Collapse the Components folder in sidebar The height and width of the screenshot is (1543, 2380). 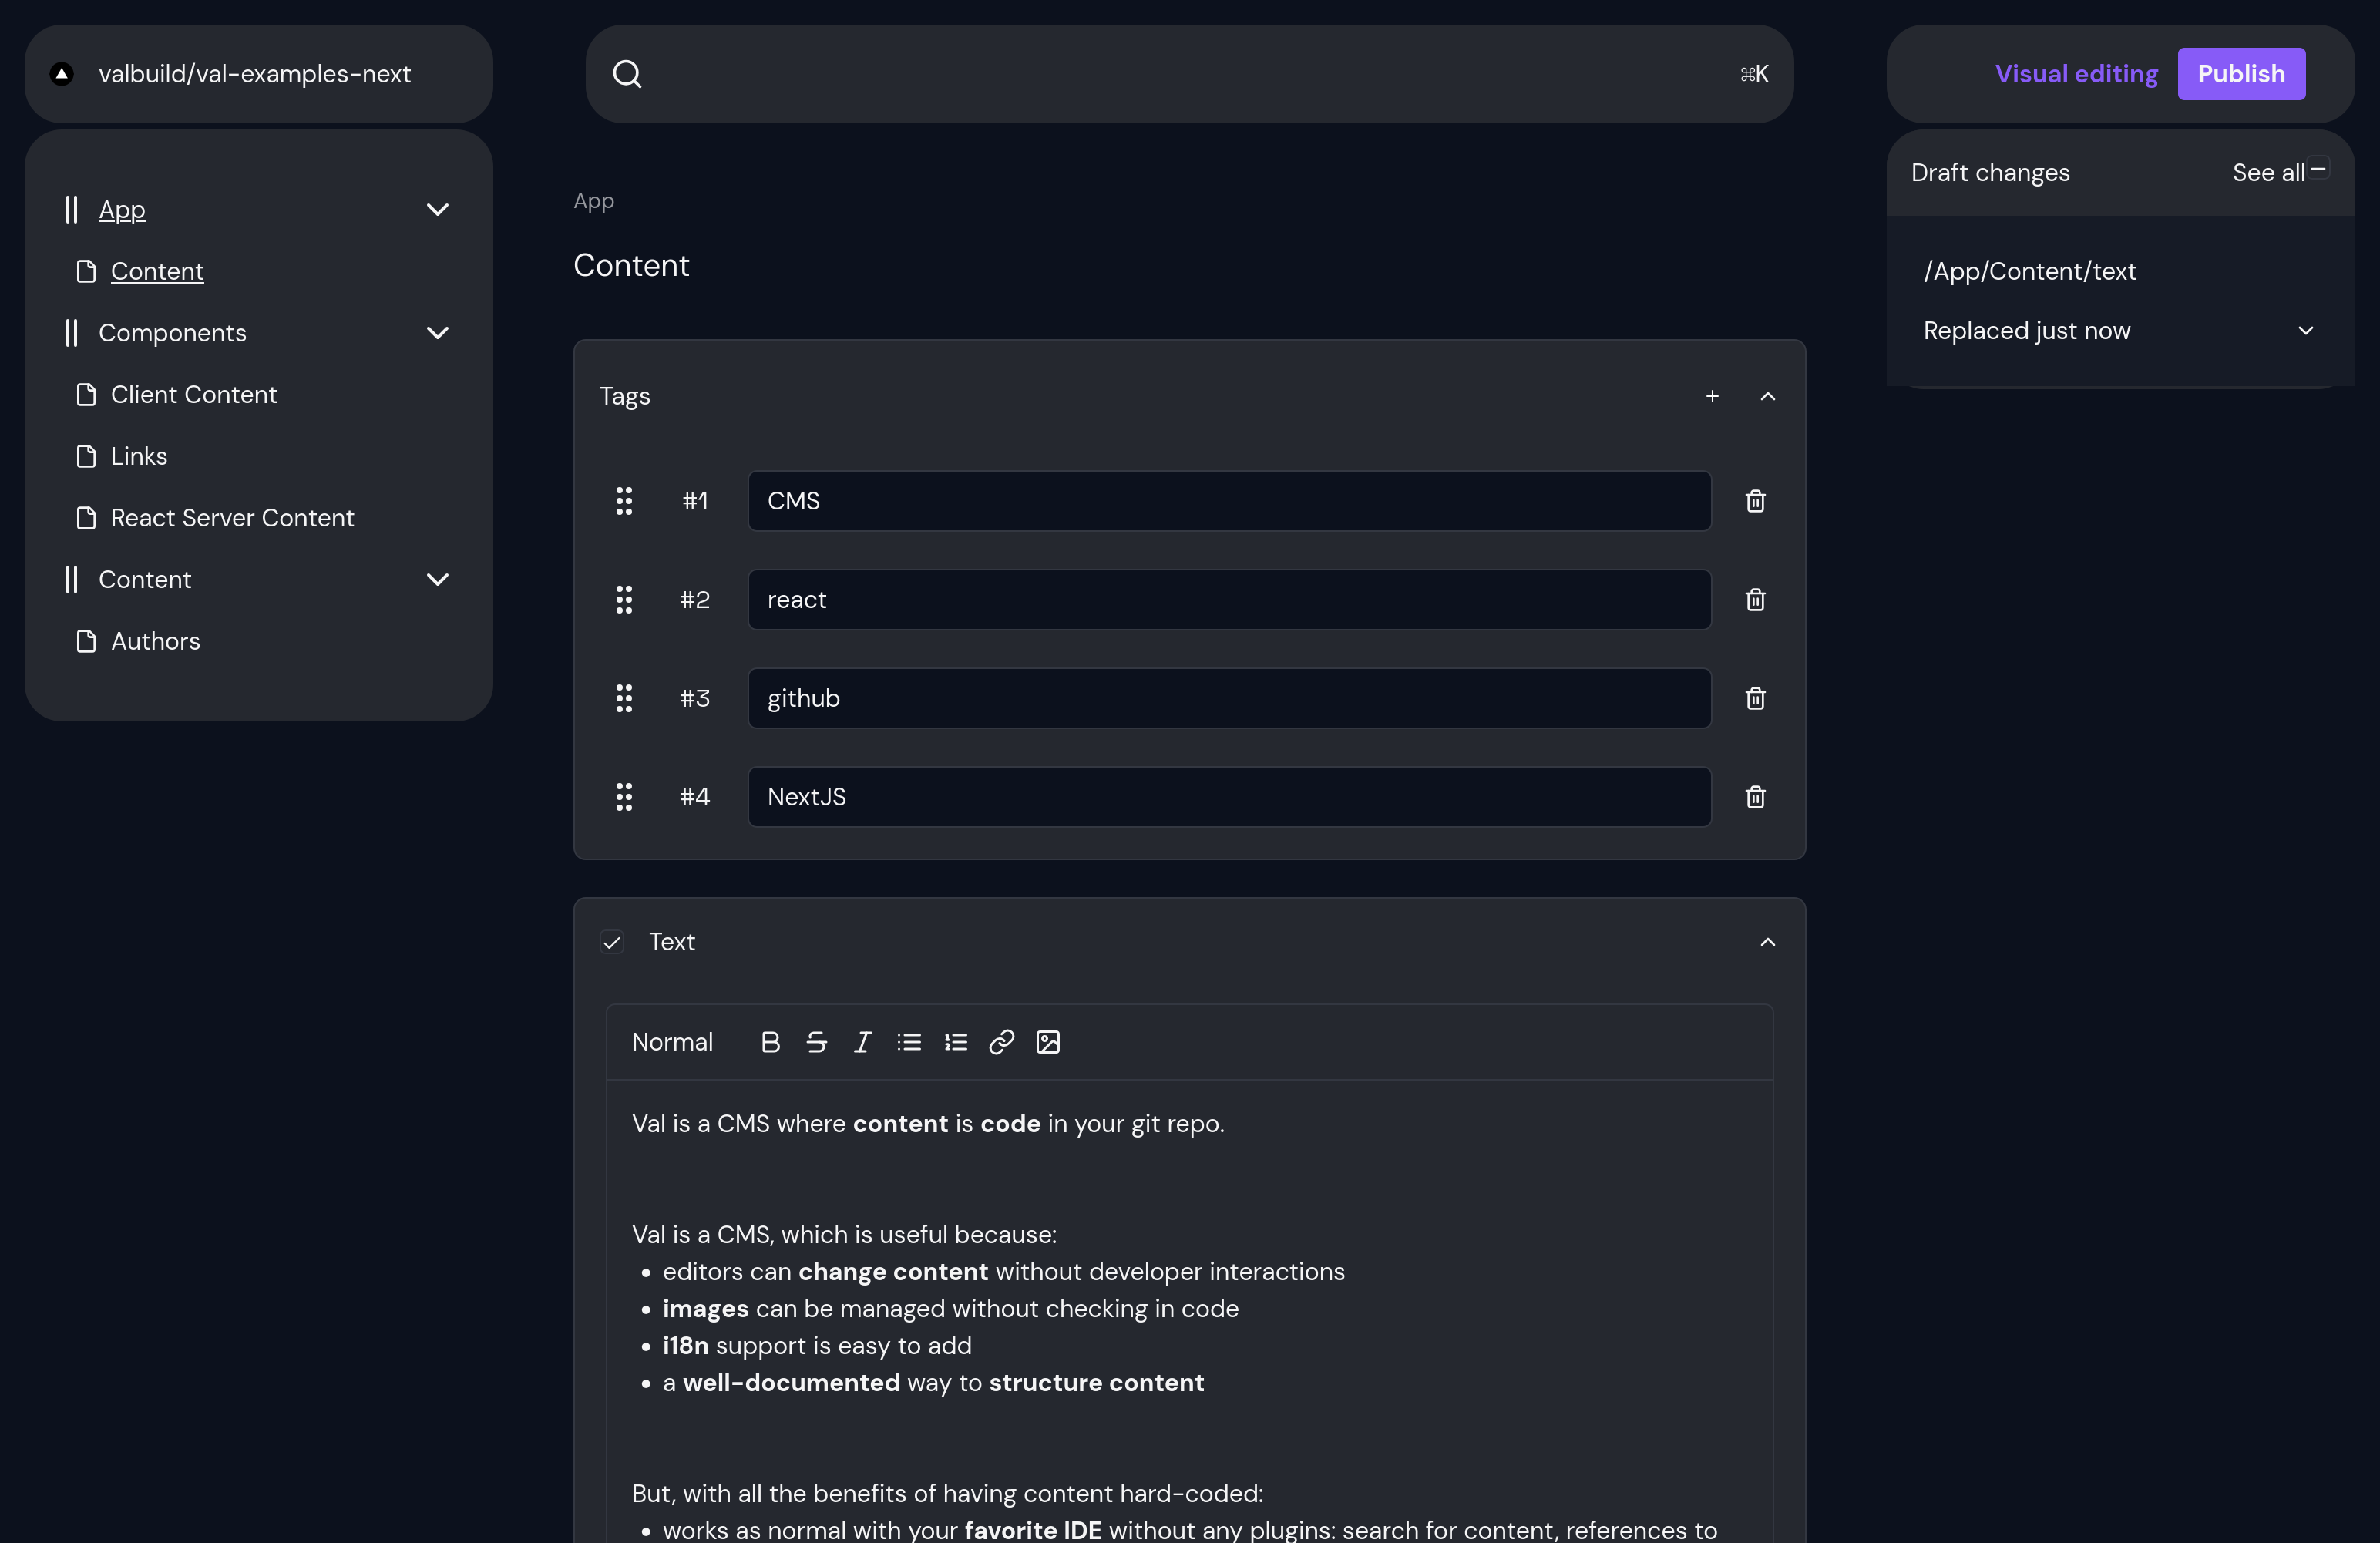point(437,333)
